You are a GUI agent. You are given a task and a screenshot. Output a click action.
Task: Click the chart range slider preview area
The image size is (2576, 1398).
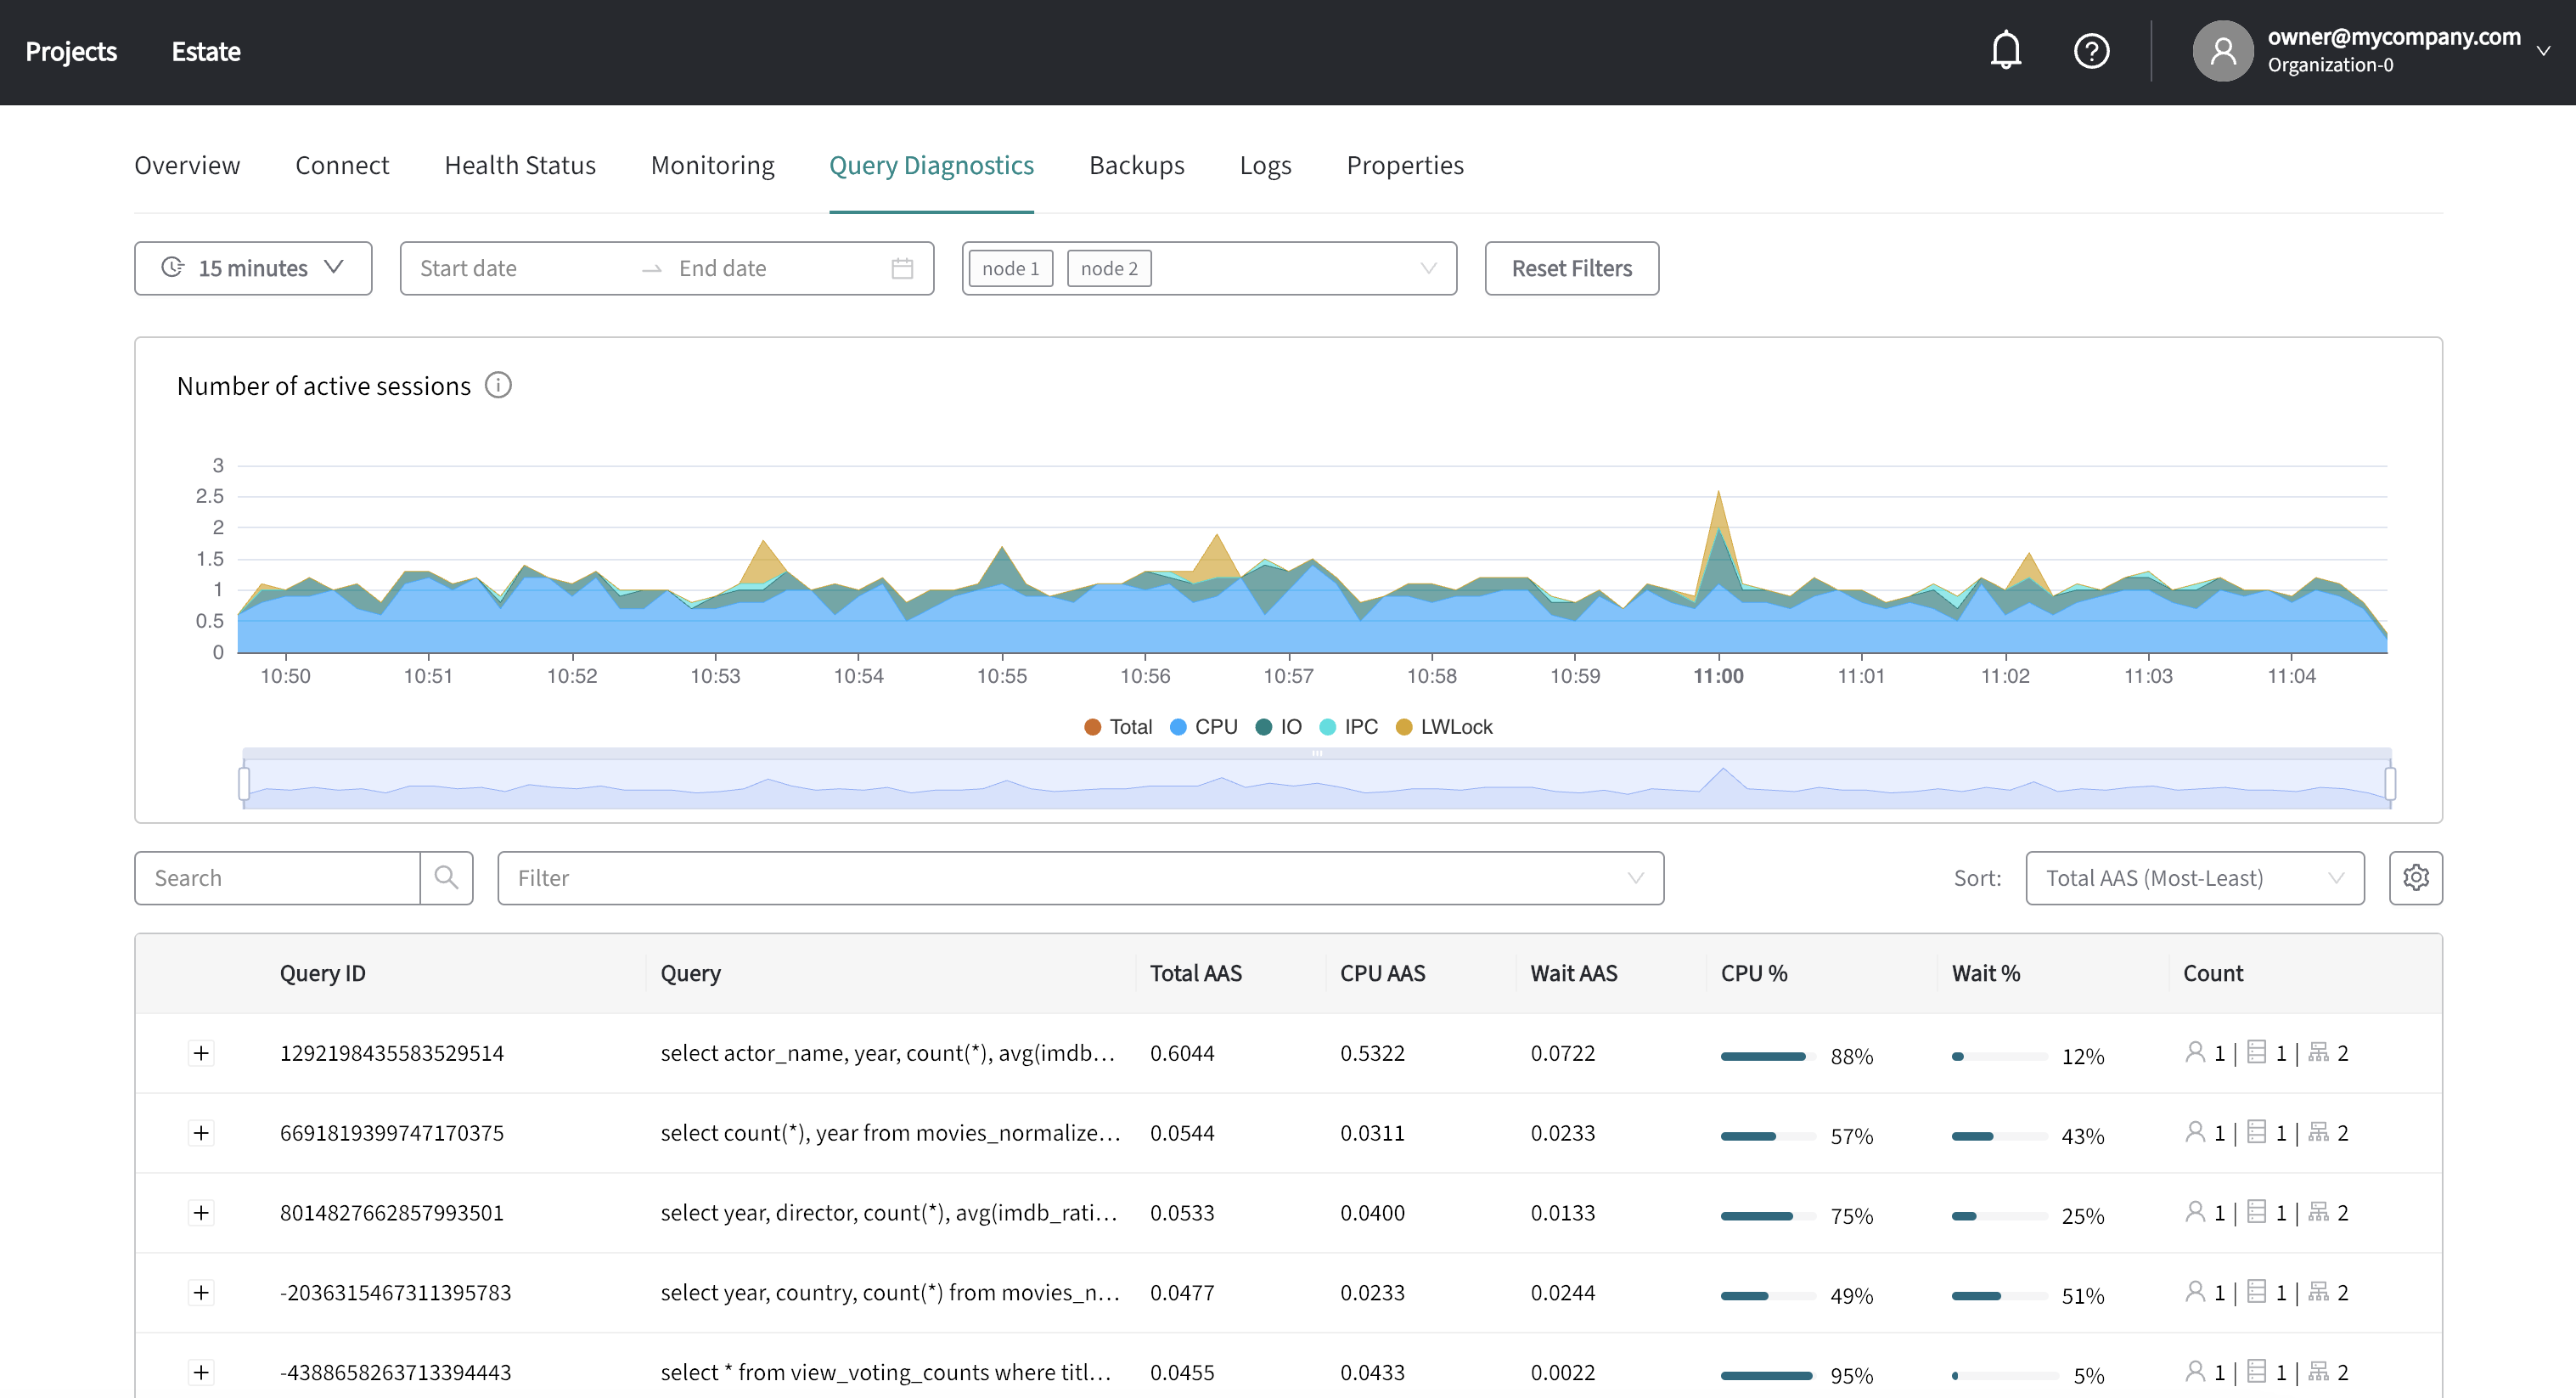(1317, 784)
